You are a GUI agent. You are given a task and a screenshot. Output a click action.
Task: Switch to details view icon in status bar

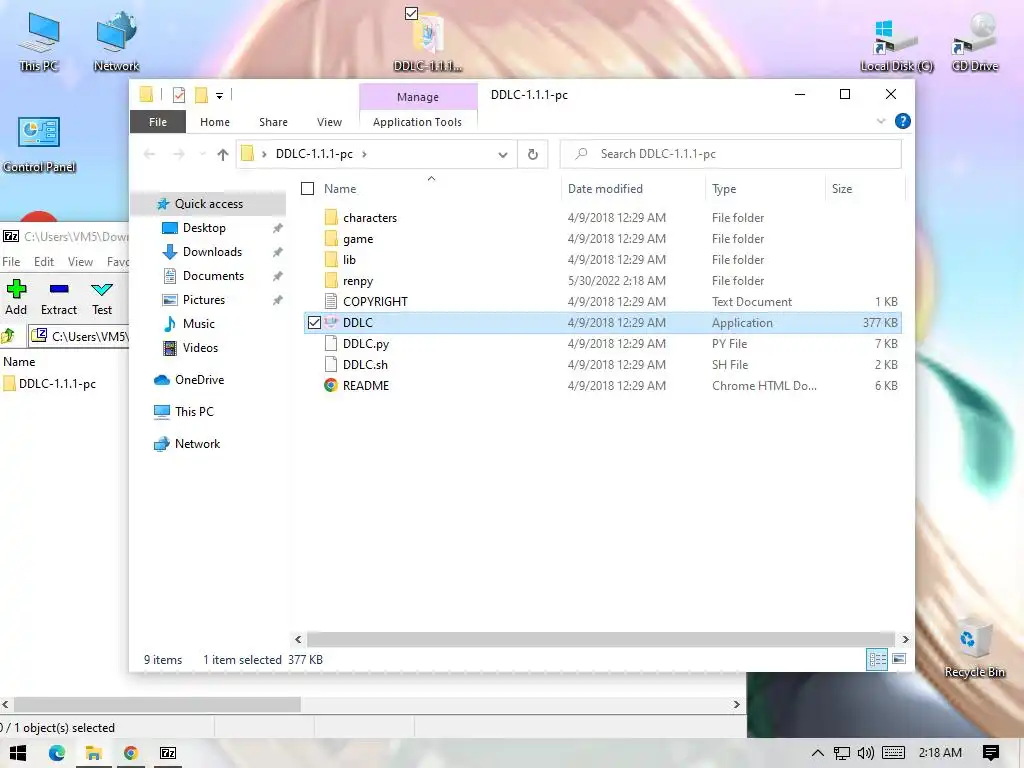[x=876, y=660]
